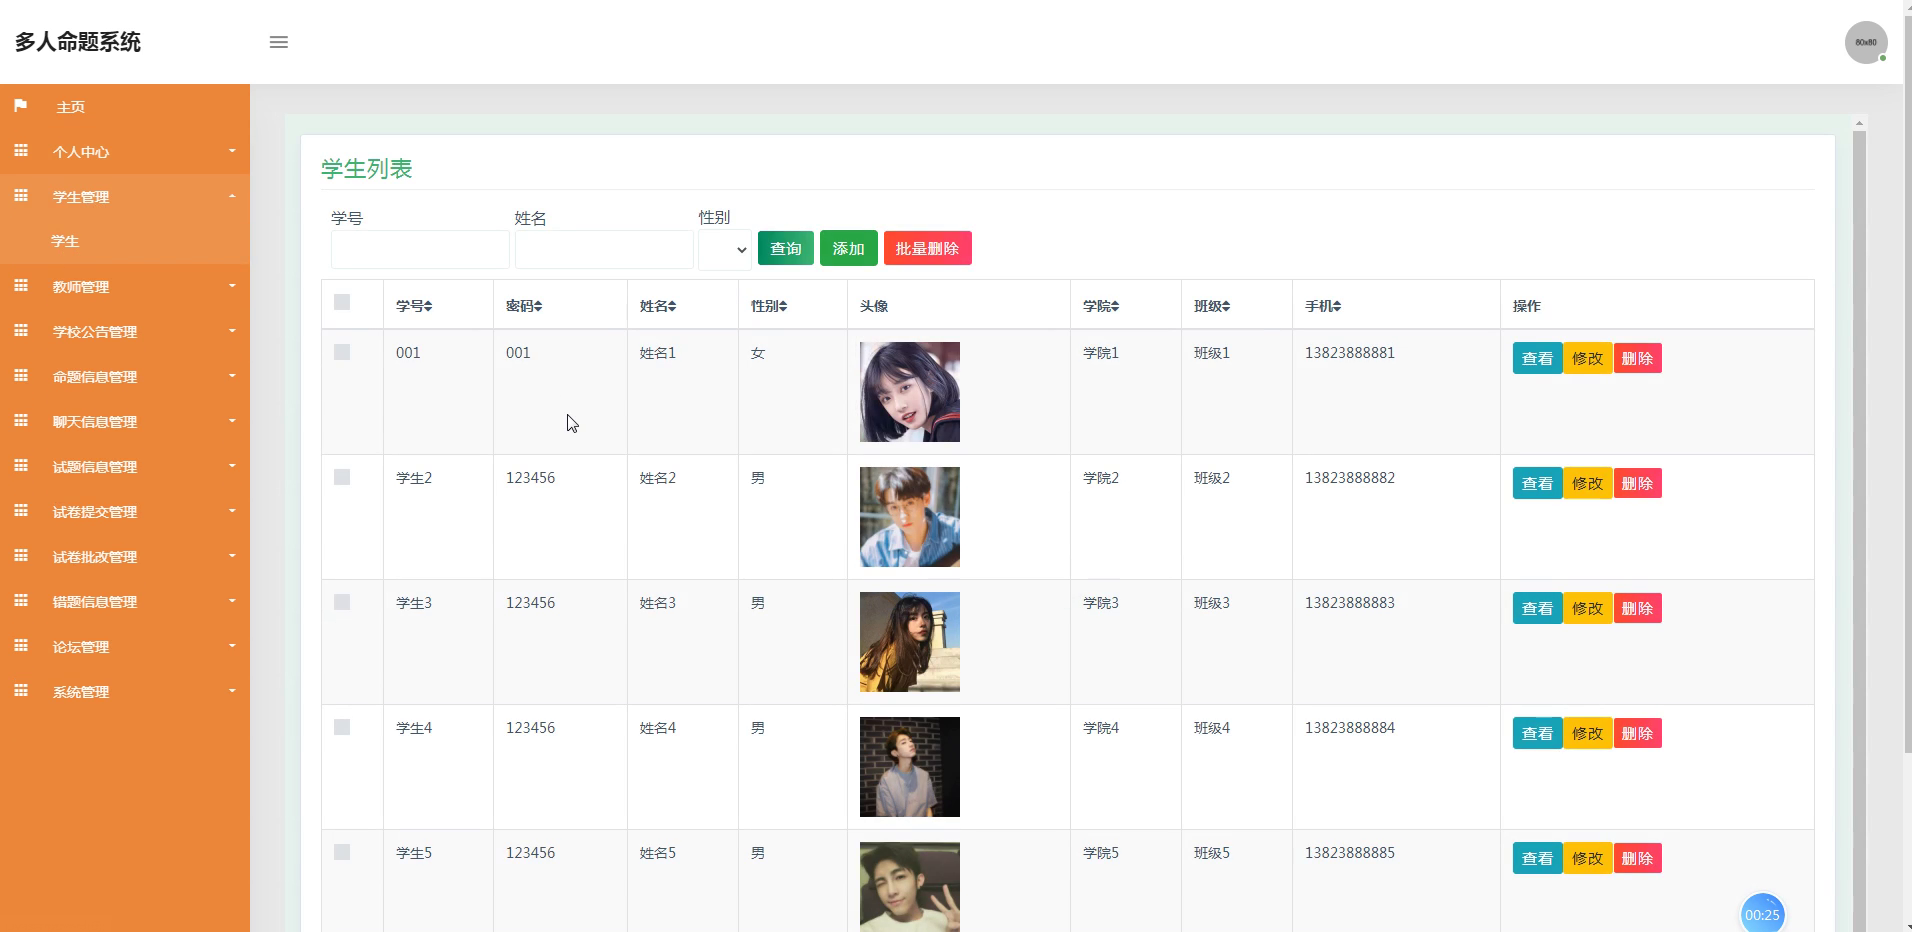Focus the 学号 search input field
This screenshot has height=932, width=1912.
point(420,250)
